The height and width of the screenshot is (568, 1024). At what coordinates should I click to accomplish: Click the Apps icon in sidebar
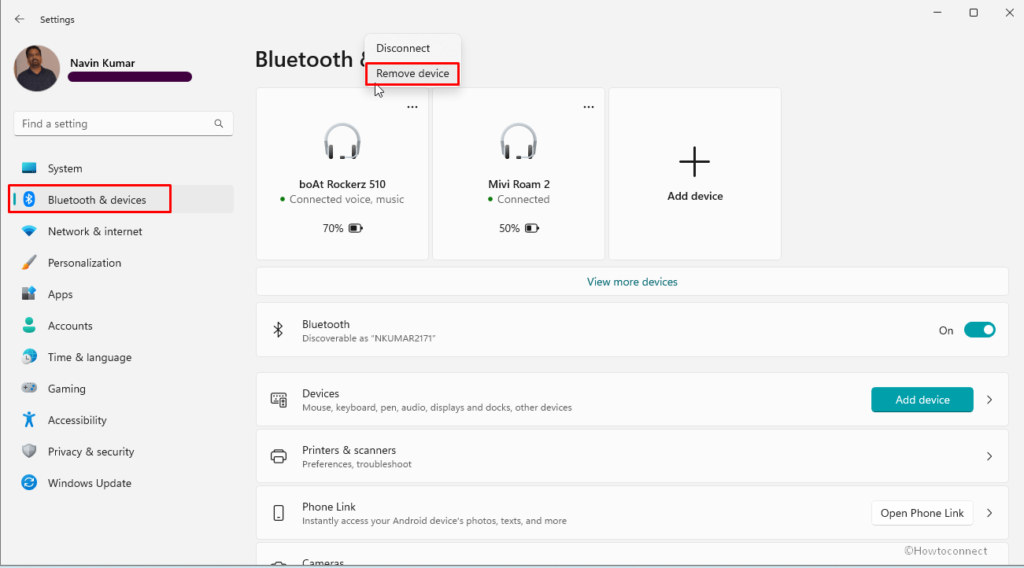pyautogui.click(x=29, y=294)
